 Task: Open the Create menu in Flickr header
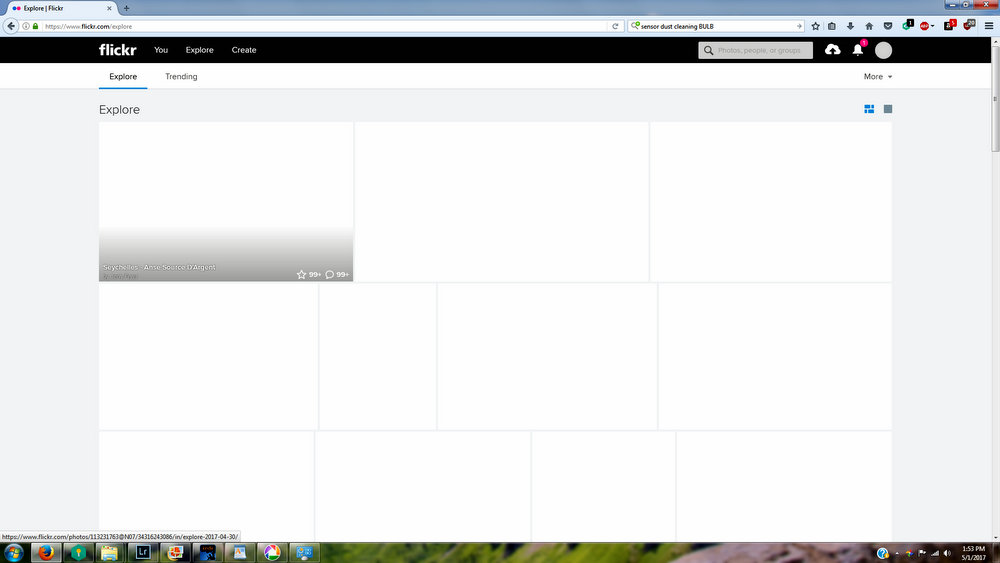[x=244, y=50]
